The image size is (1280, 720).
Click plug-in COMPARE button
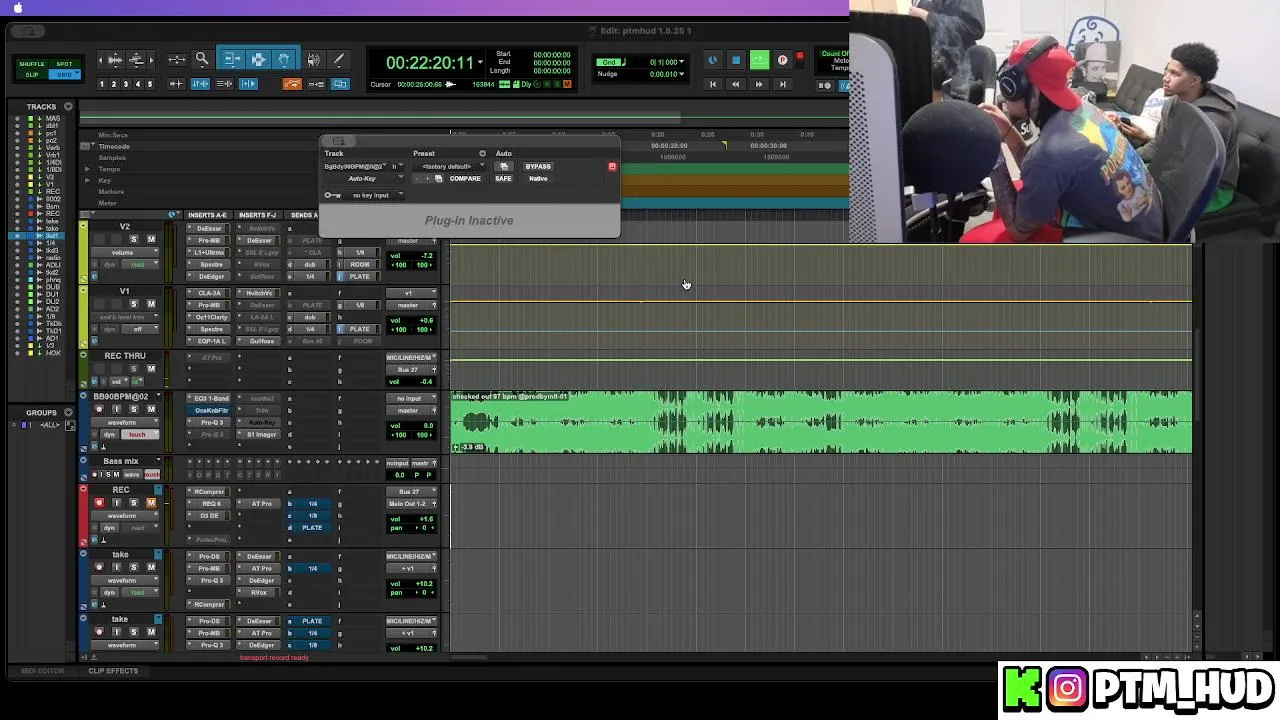[x=465, y=179]
